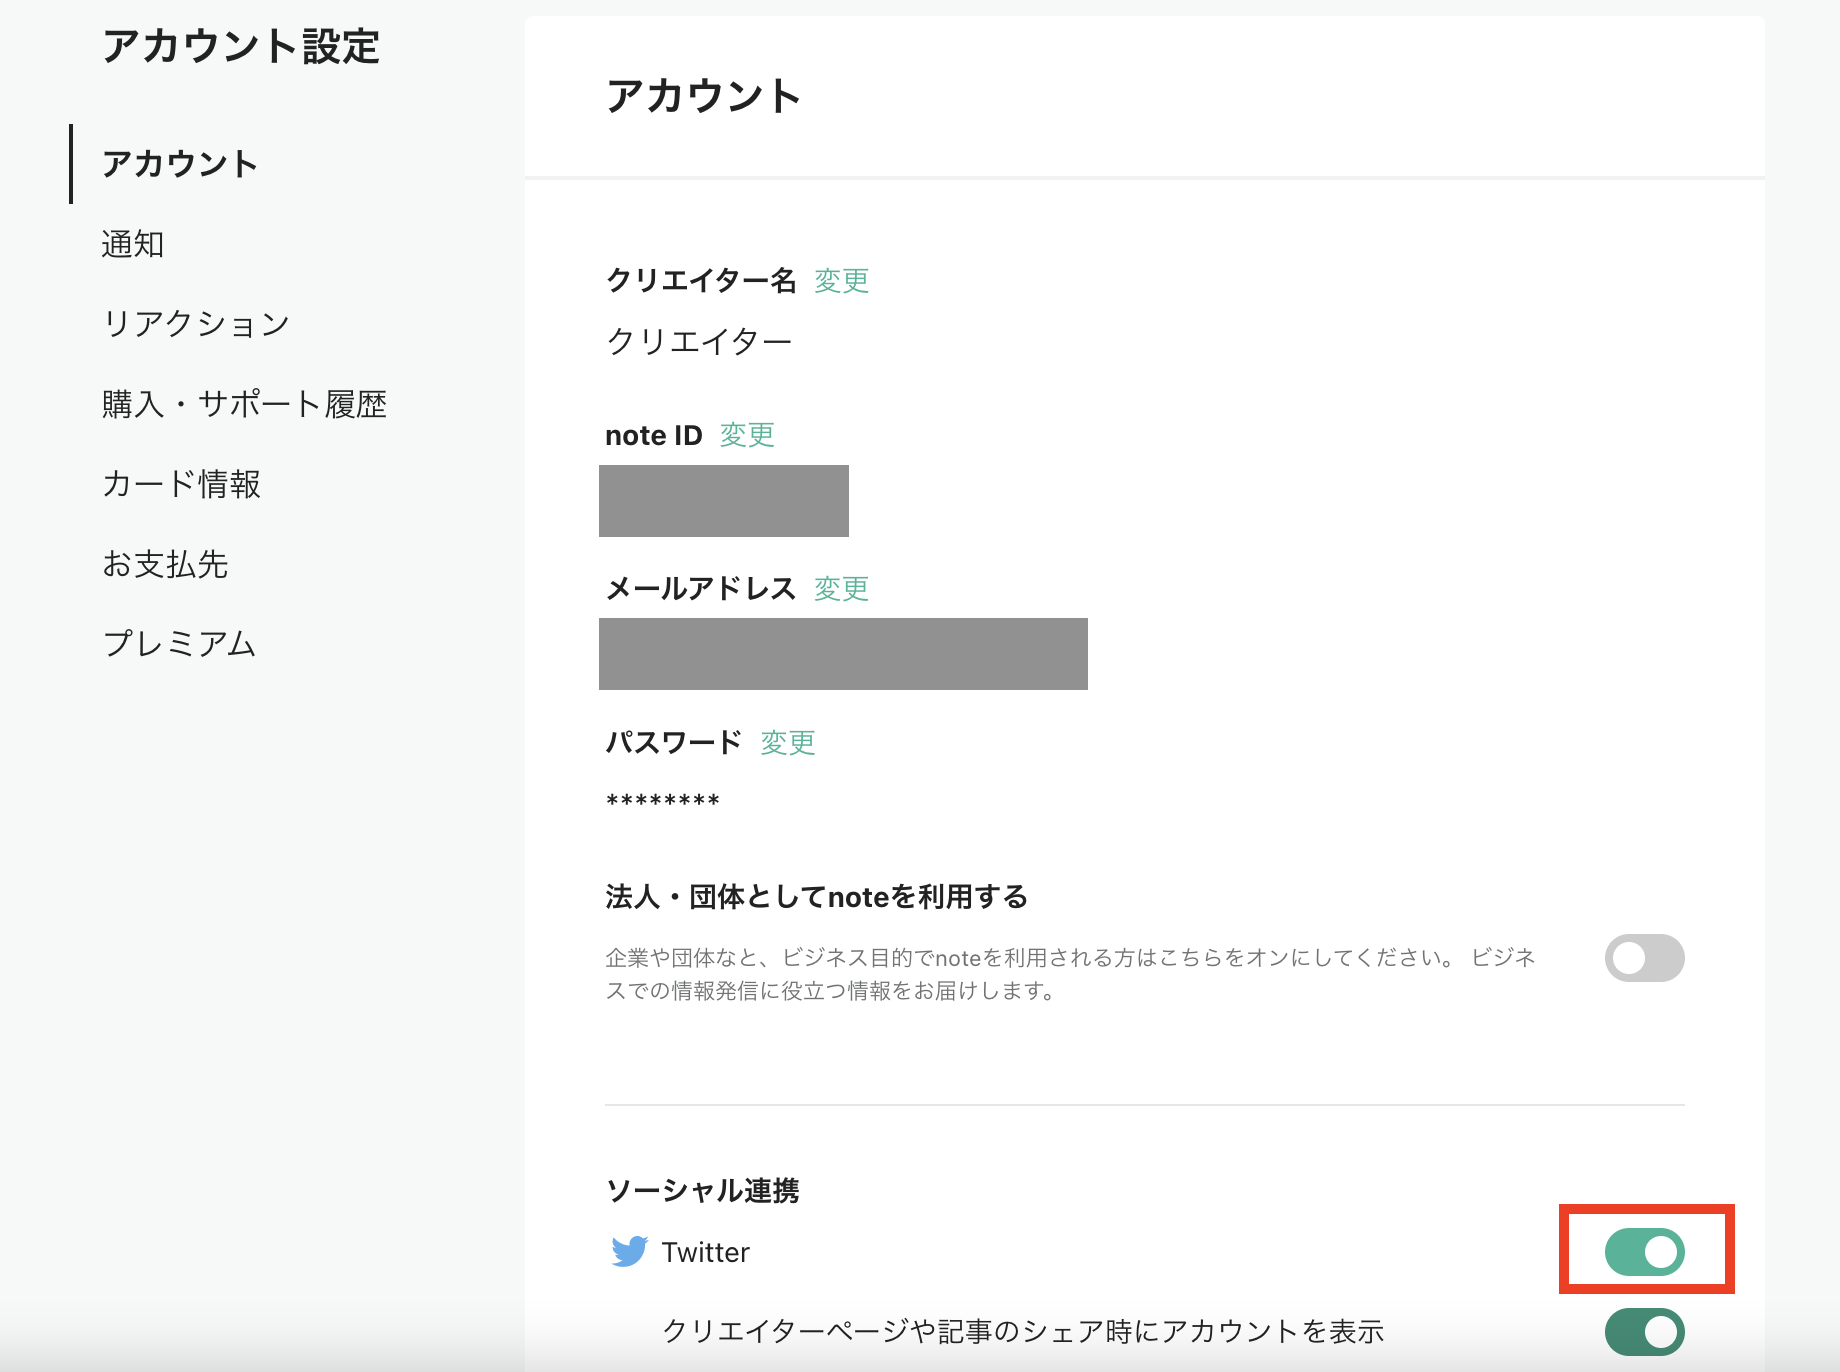Open the リアクション settings section
The image size is (1840, 1372).
196,324
